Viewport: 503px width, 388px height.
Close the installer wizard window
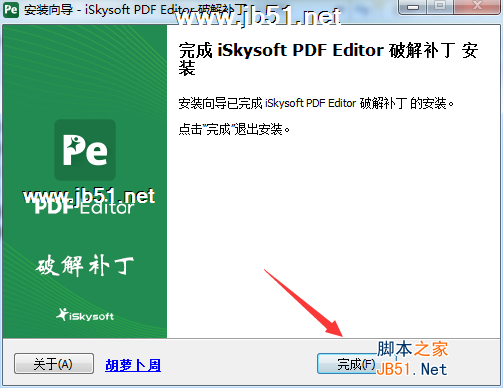(477, 7)
